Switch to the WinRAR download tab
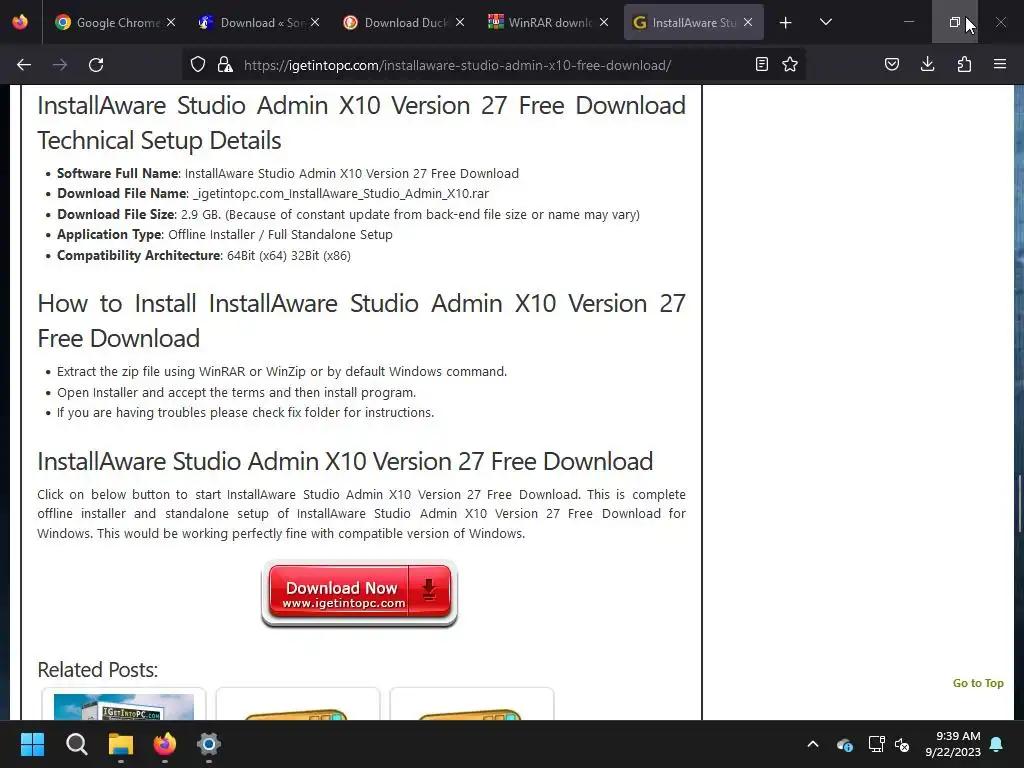Image resolution: width=1024 pixels, height=768 pixels. (549, 22)
